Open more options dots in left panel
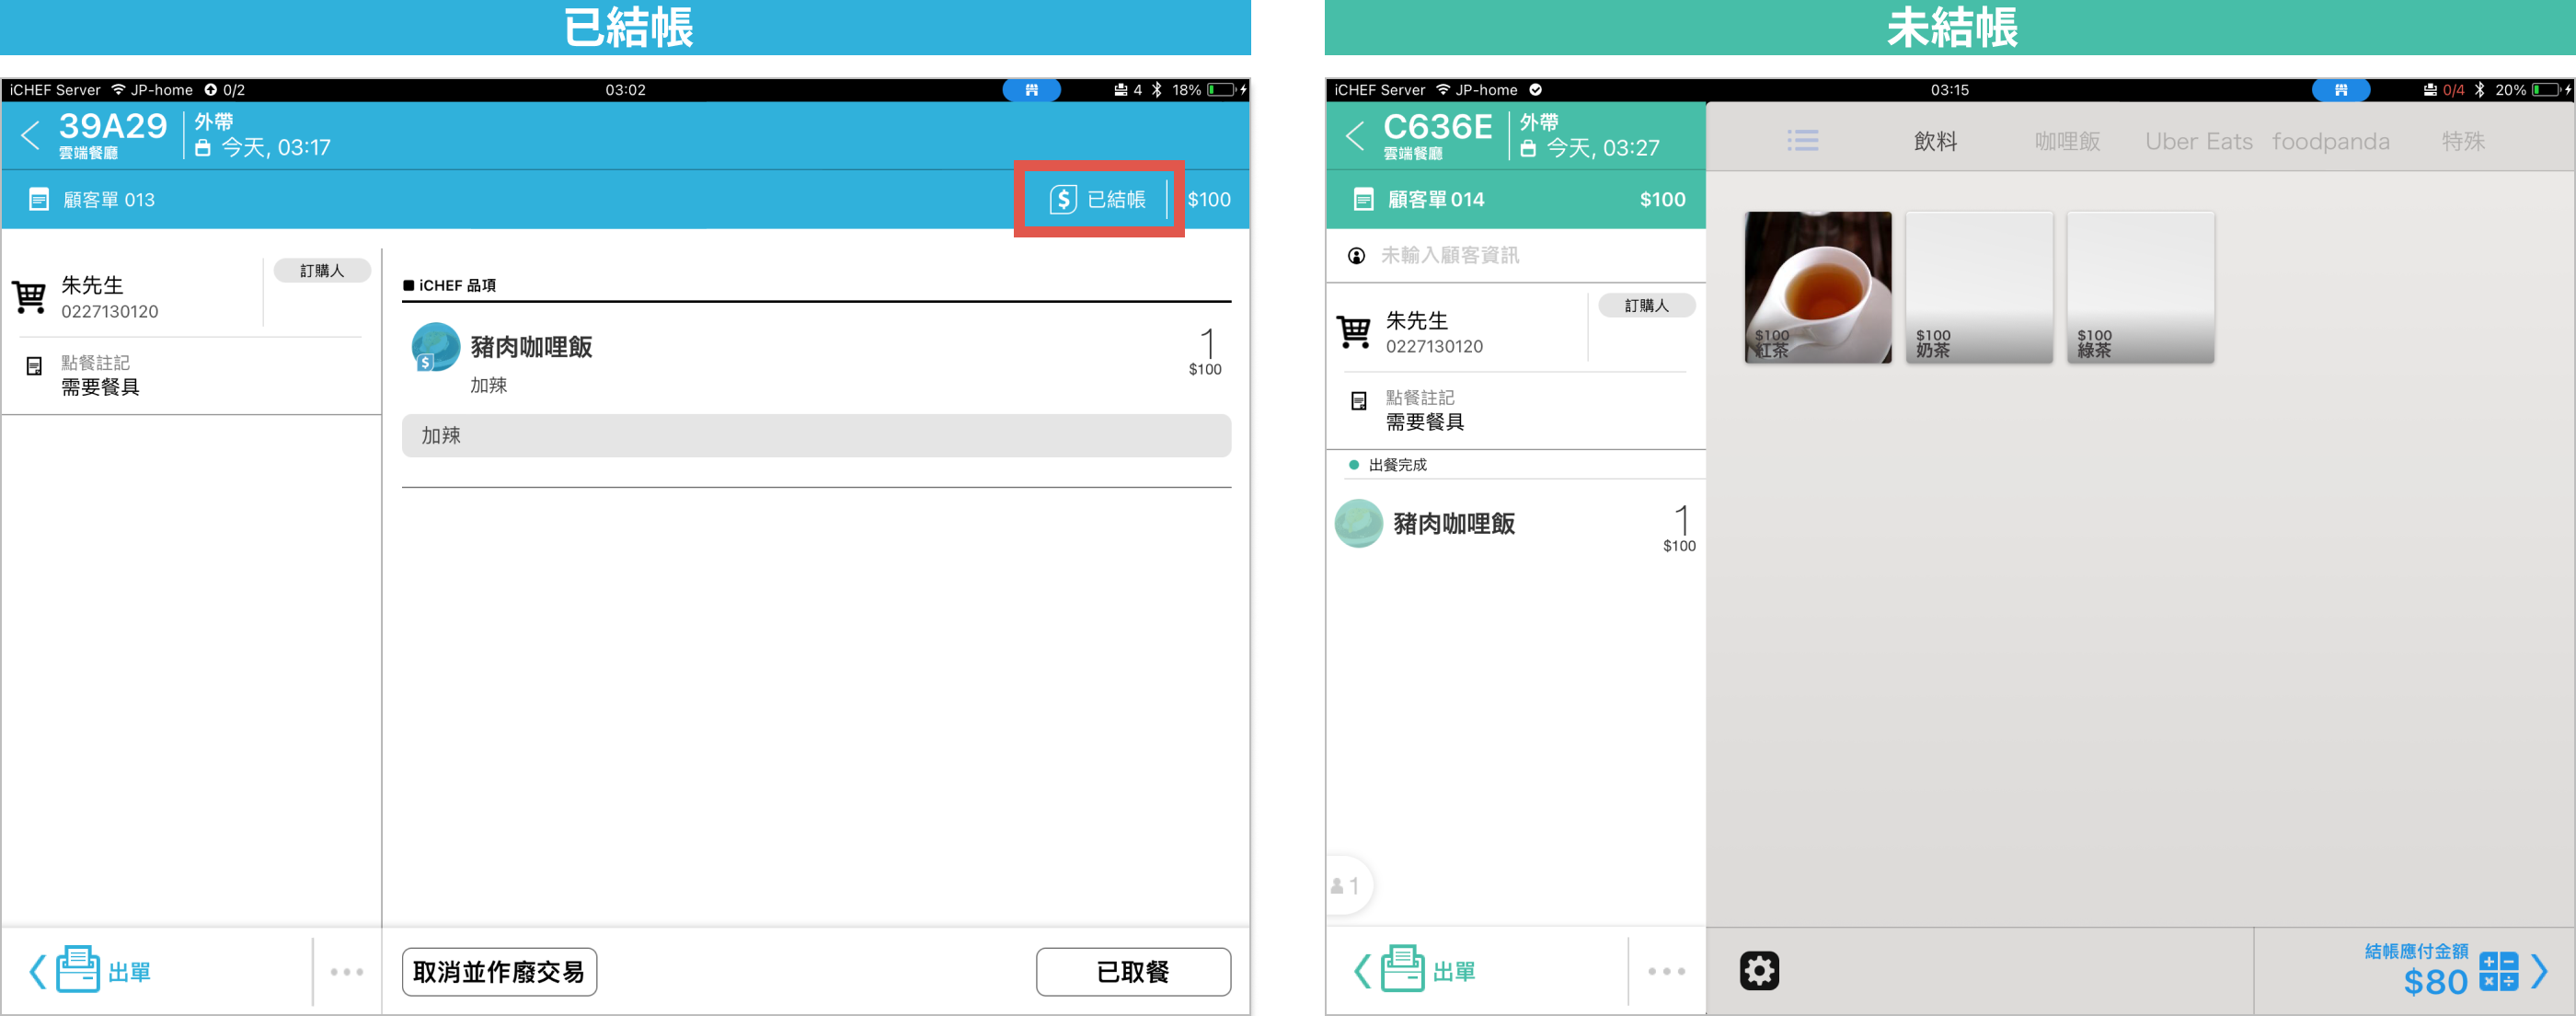 coord(347,971)
